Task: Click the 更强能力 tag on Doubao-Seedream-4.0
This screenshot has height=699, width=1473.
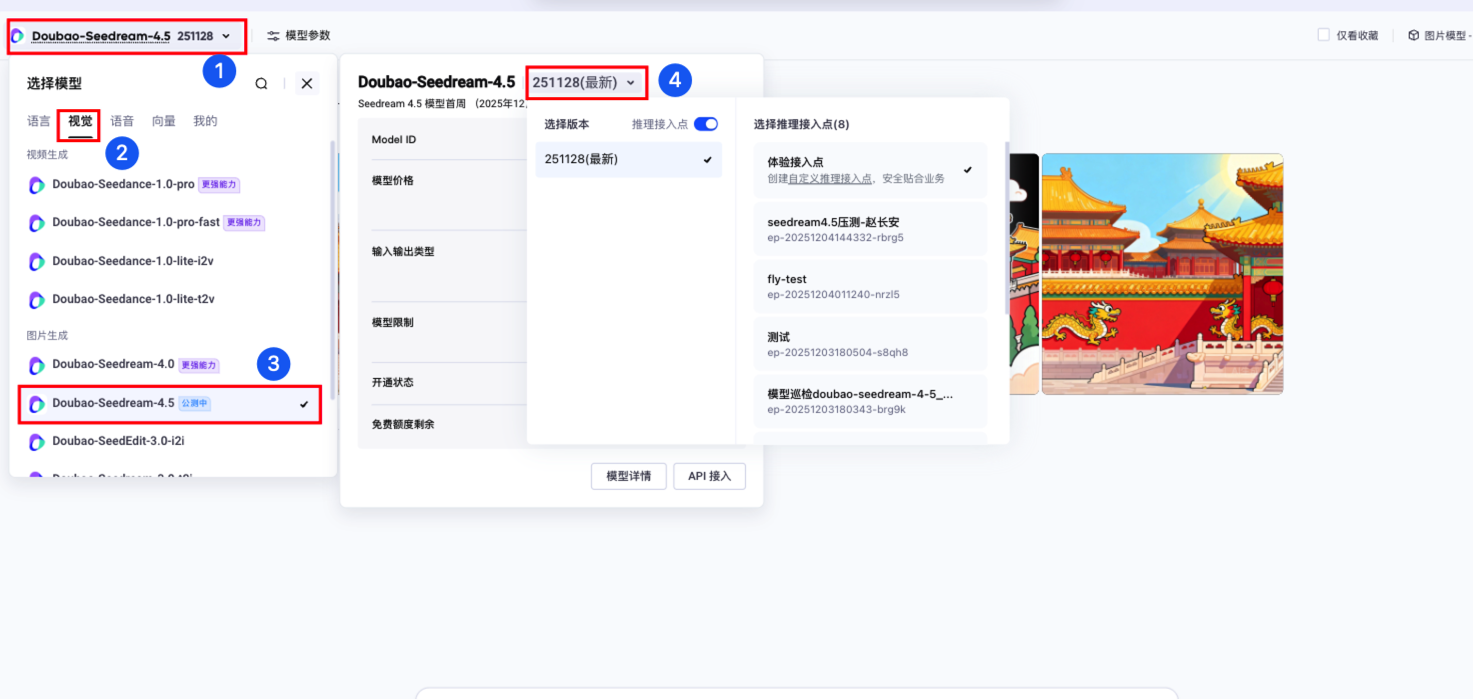Action: point(199,366)
